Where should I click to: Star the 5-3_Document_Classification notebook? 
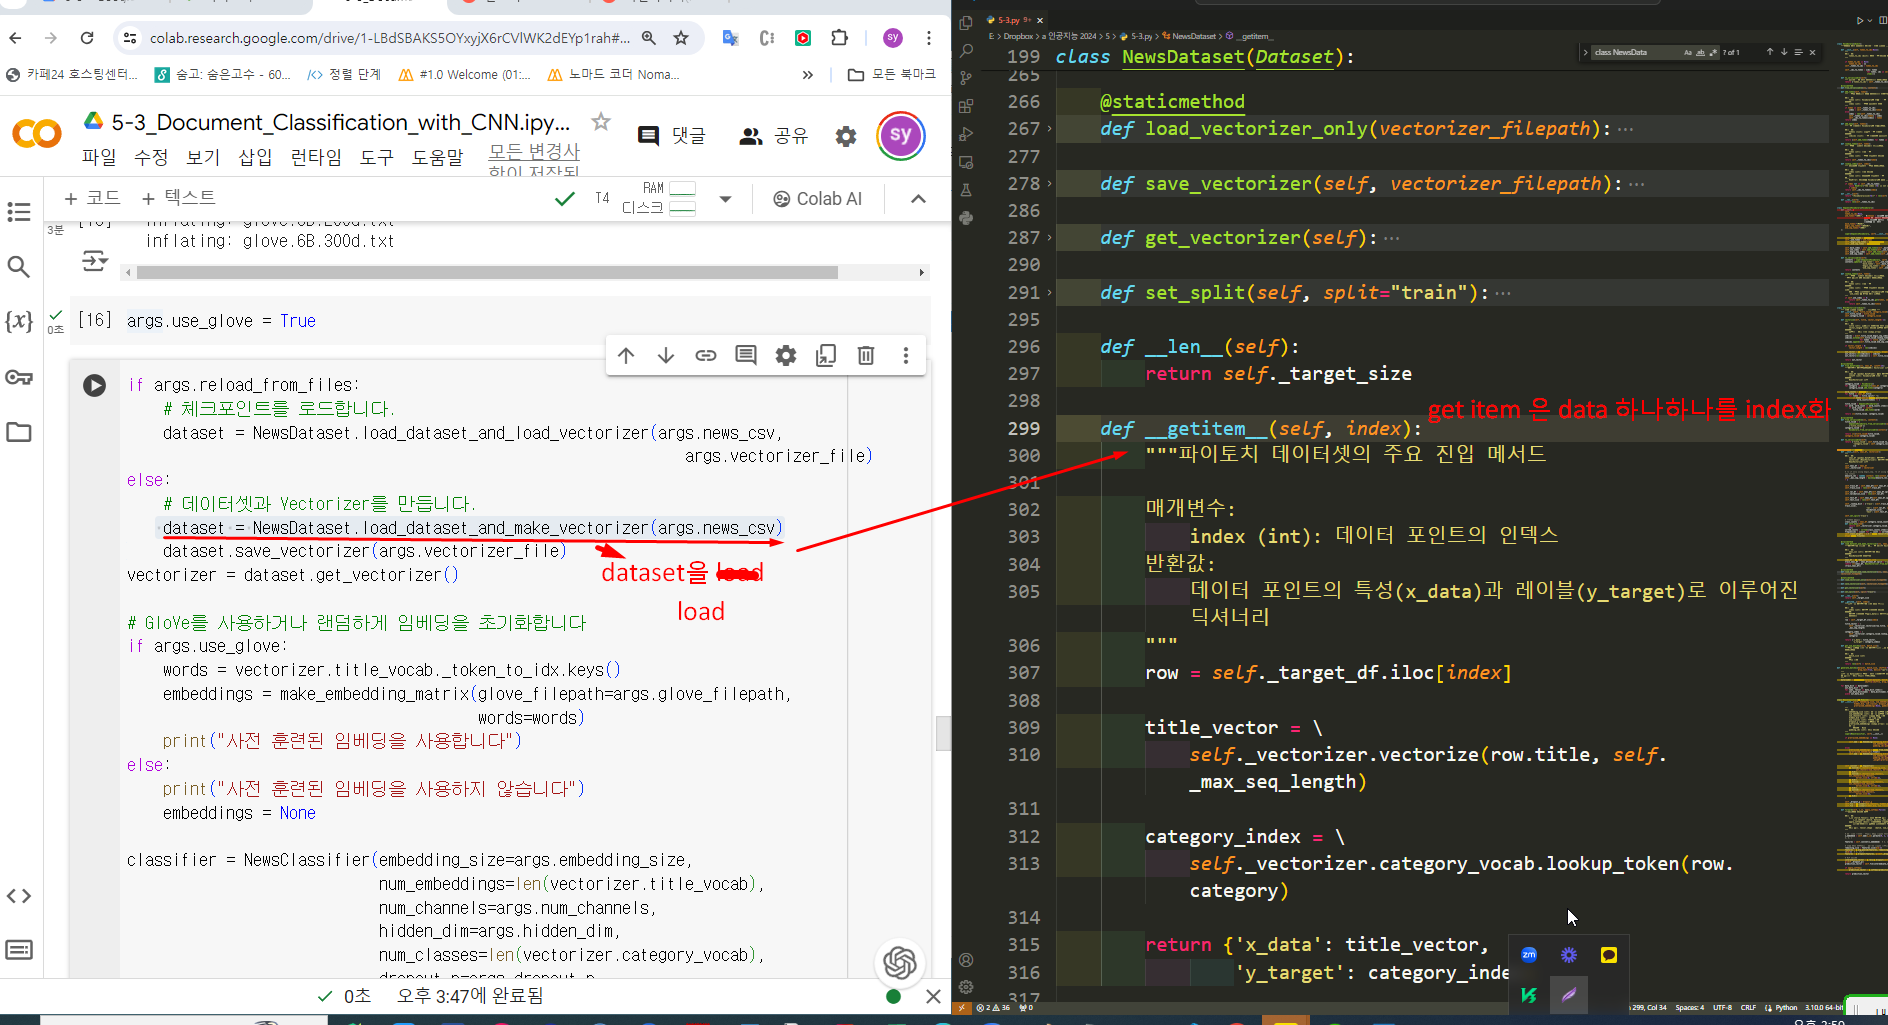(600, 122)
